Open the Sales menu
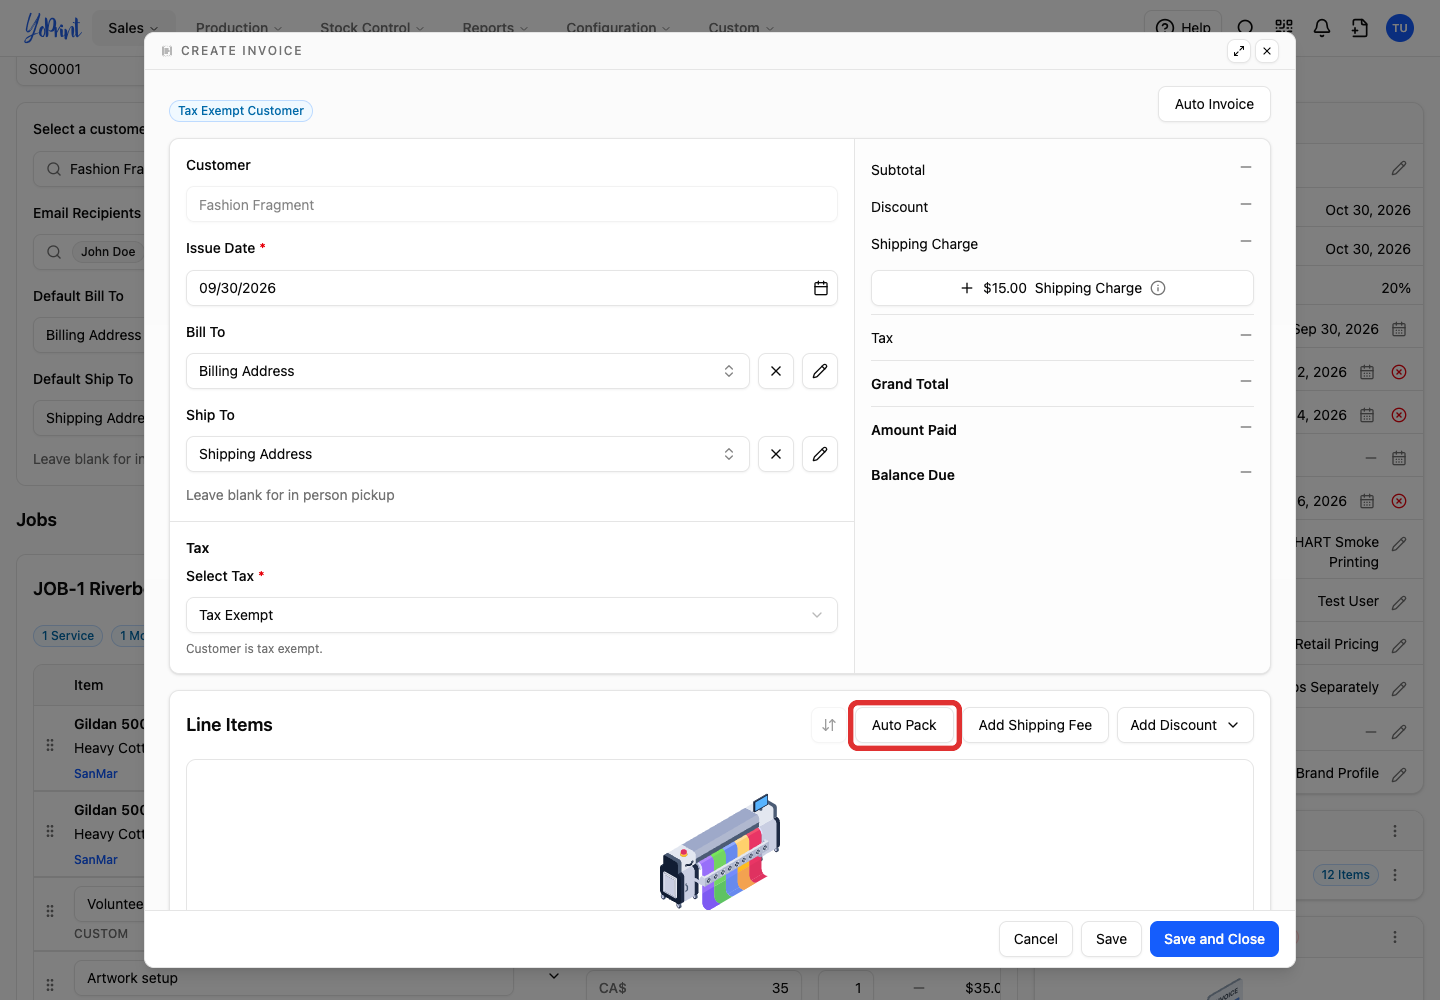 [x=133, y=28]
